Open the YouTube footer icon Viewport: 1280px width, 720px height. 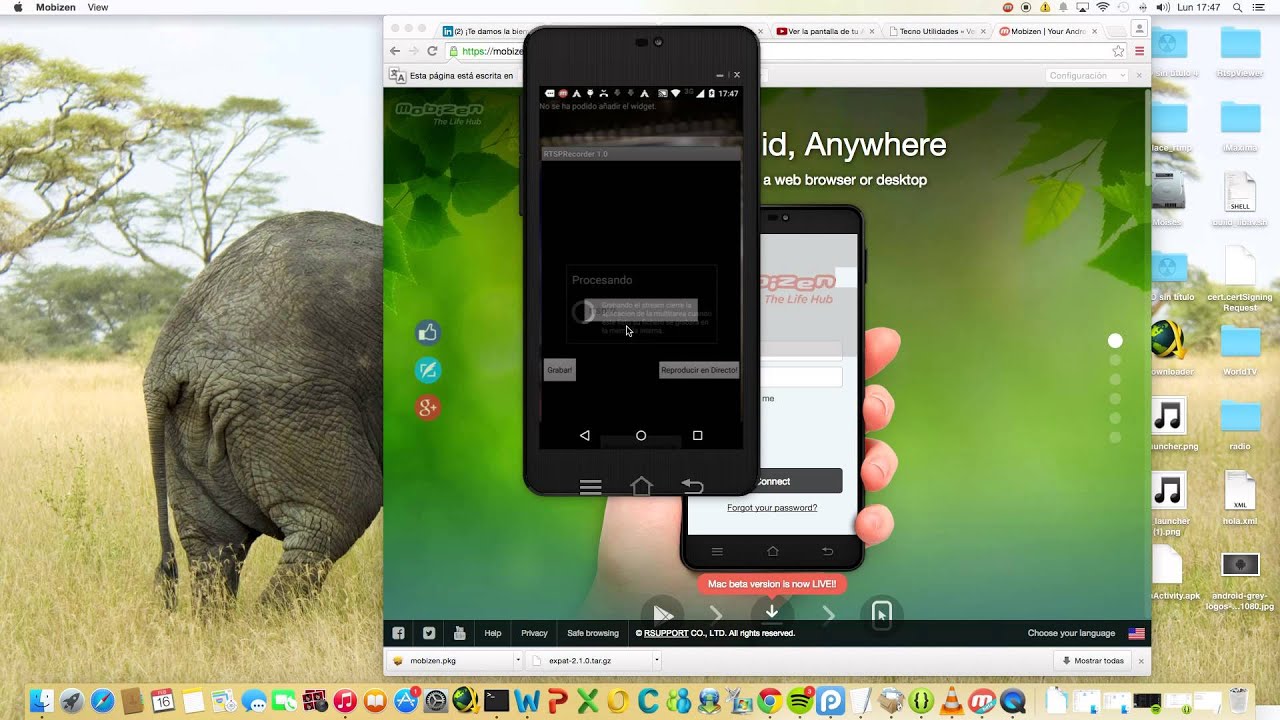460,633
